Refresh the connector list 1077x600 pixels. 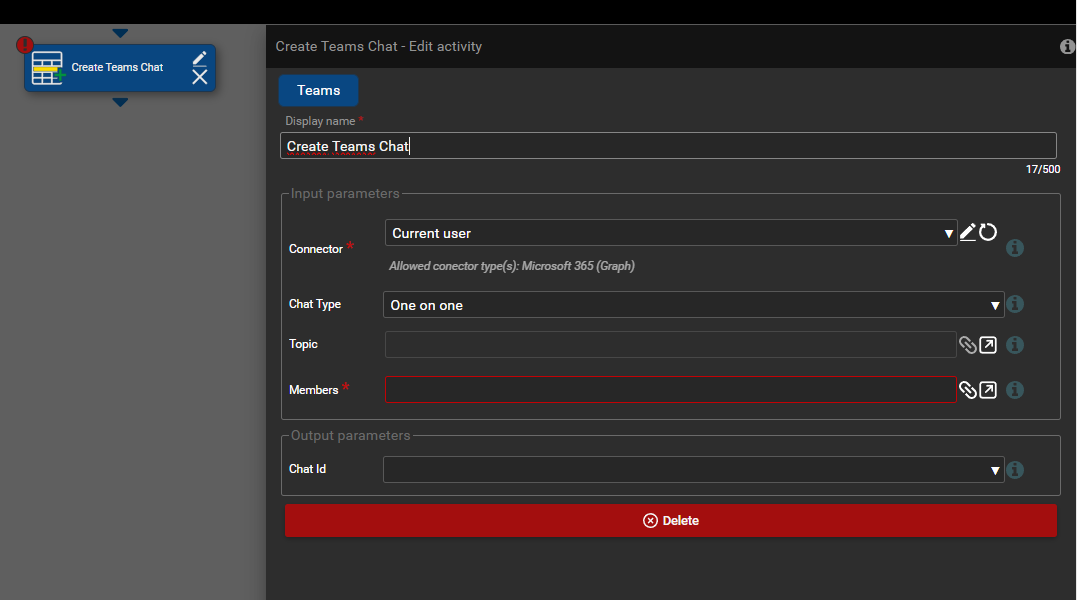click(x=988, y=232)
